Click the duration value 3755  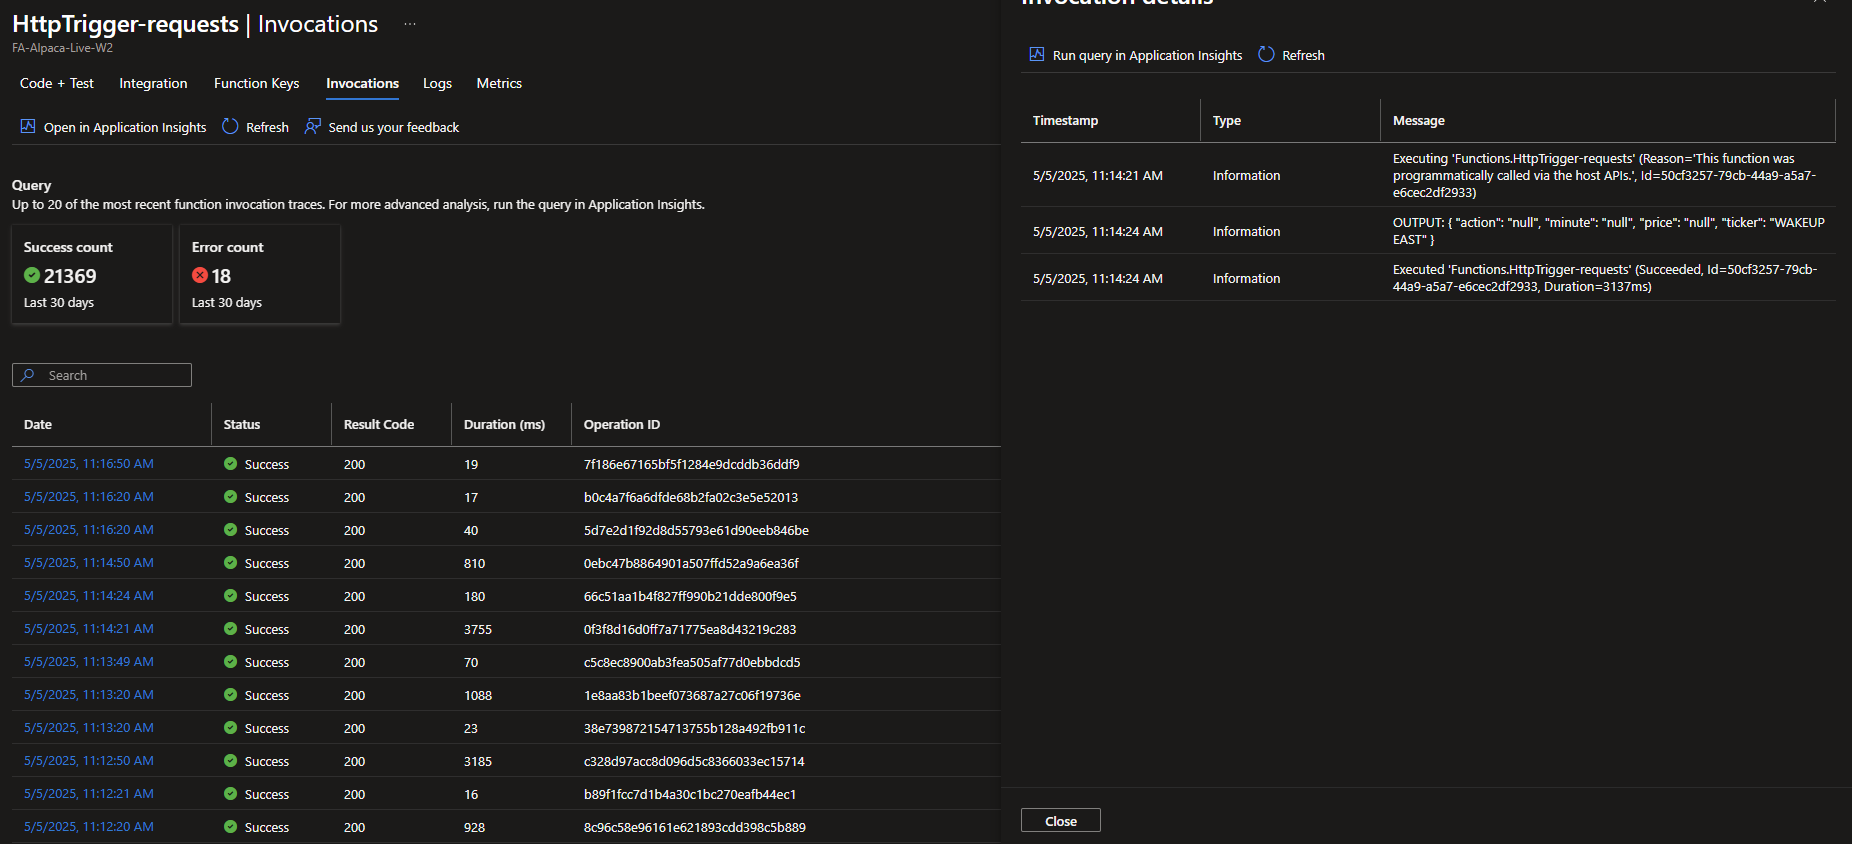pos(478,629)
